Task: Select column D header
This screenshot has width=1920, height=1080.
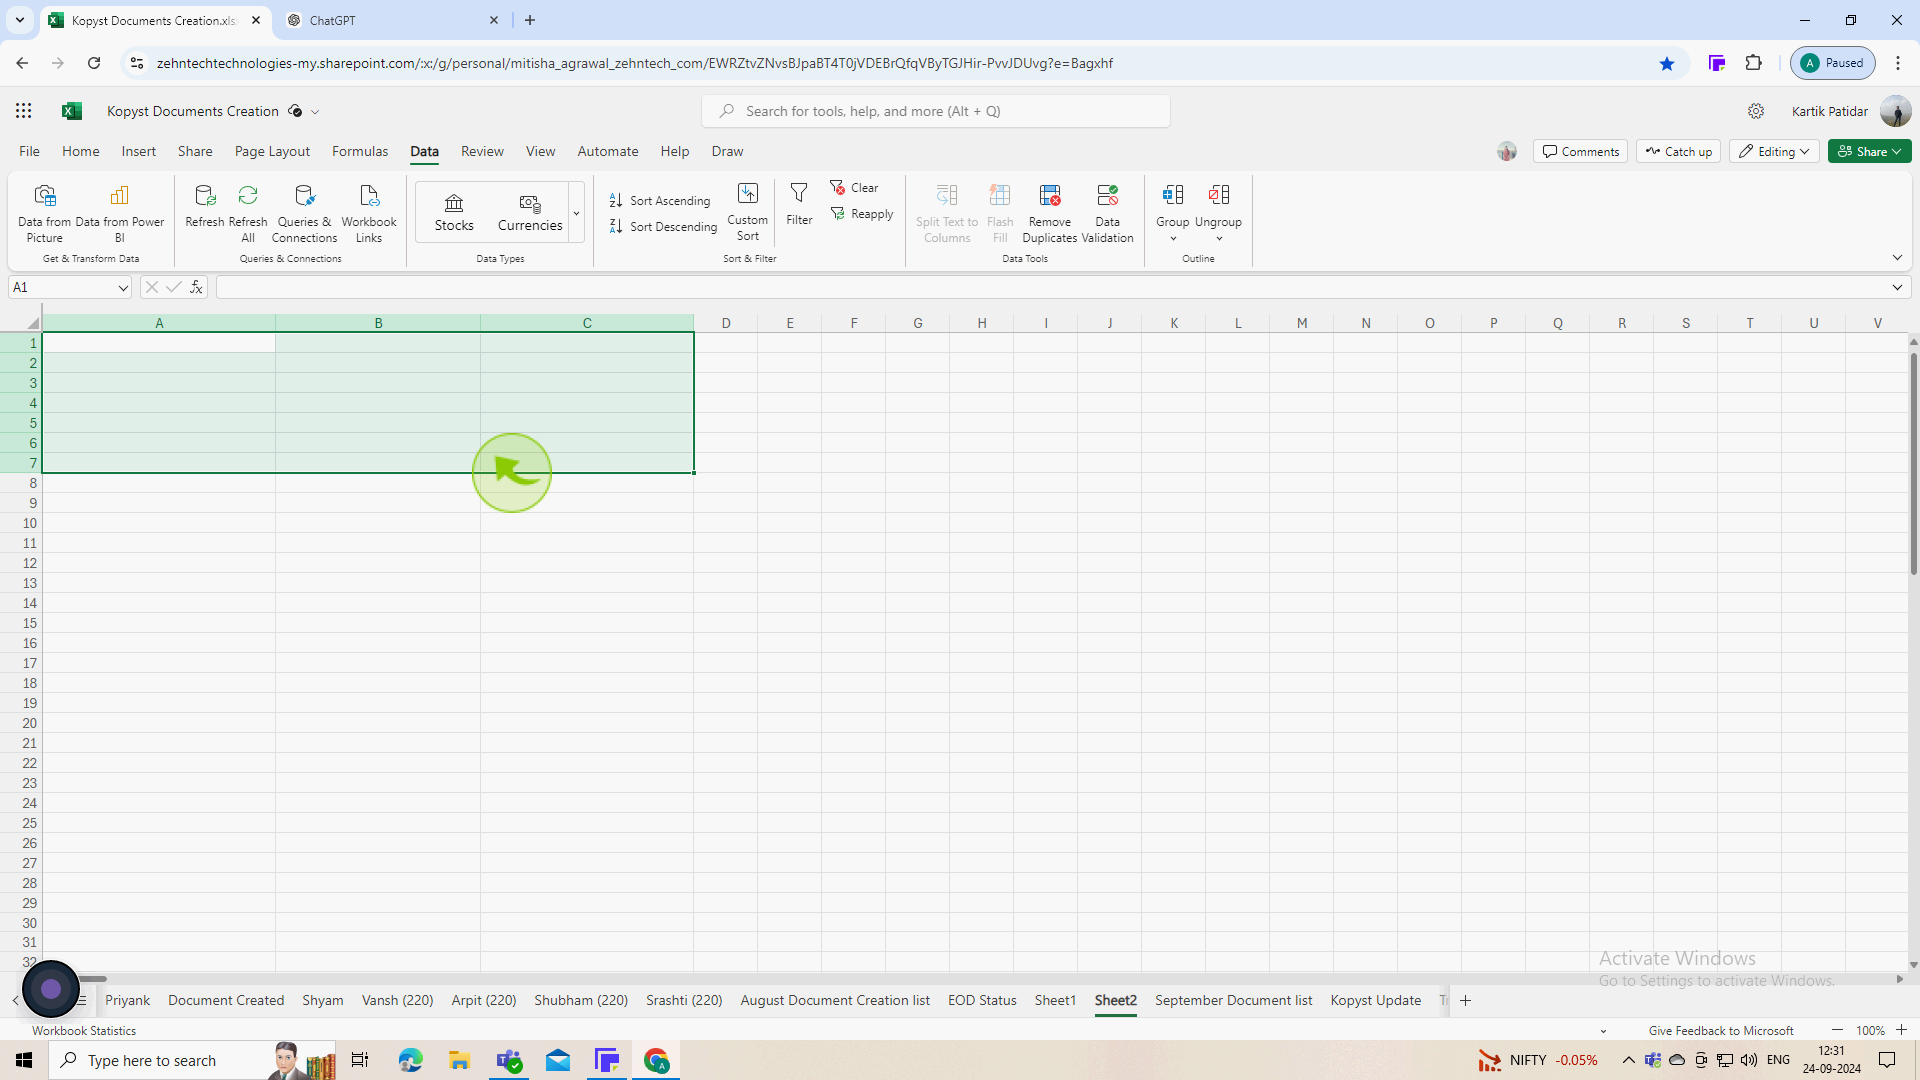Action: pyautogui.click(x=726, y=323)
